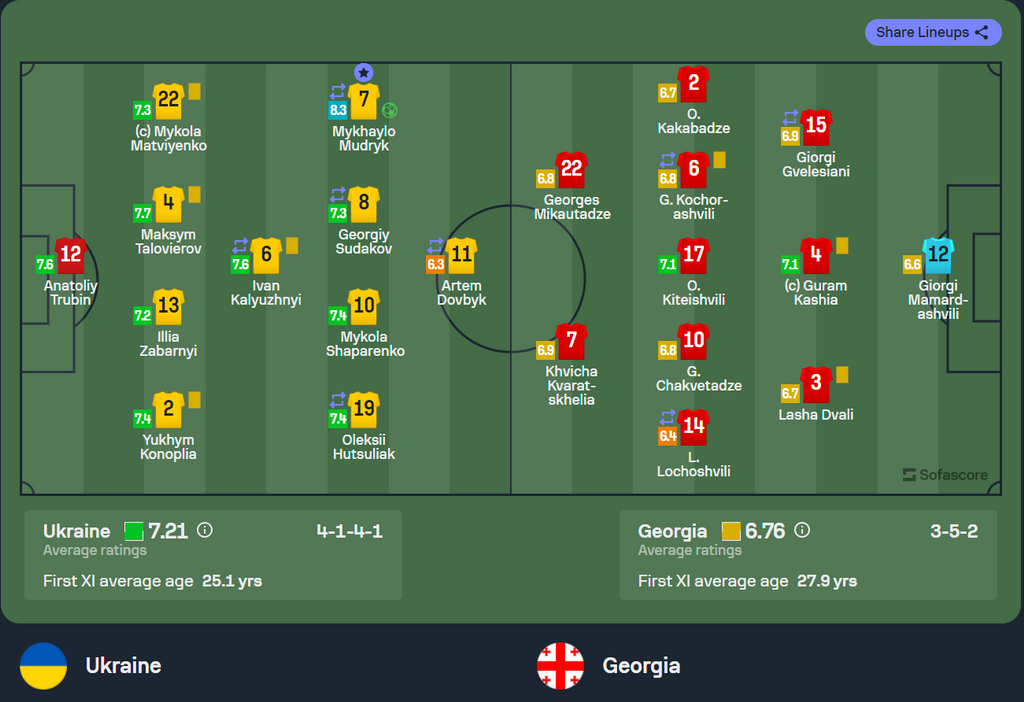The width and height of the screenshot is (1024, 702).
Task: Click Georgia's yellow average rating swatch
Action: (x=731, y=532)
